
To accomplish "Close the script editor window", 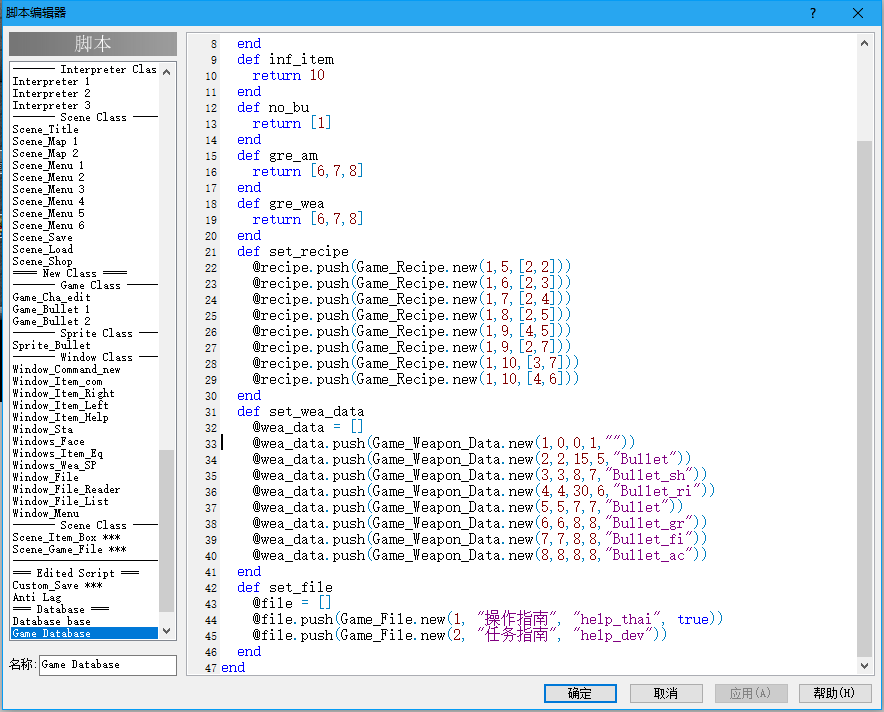I will click(x=858, y=13).
